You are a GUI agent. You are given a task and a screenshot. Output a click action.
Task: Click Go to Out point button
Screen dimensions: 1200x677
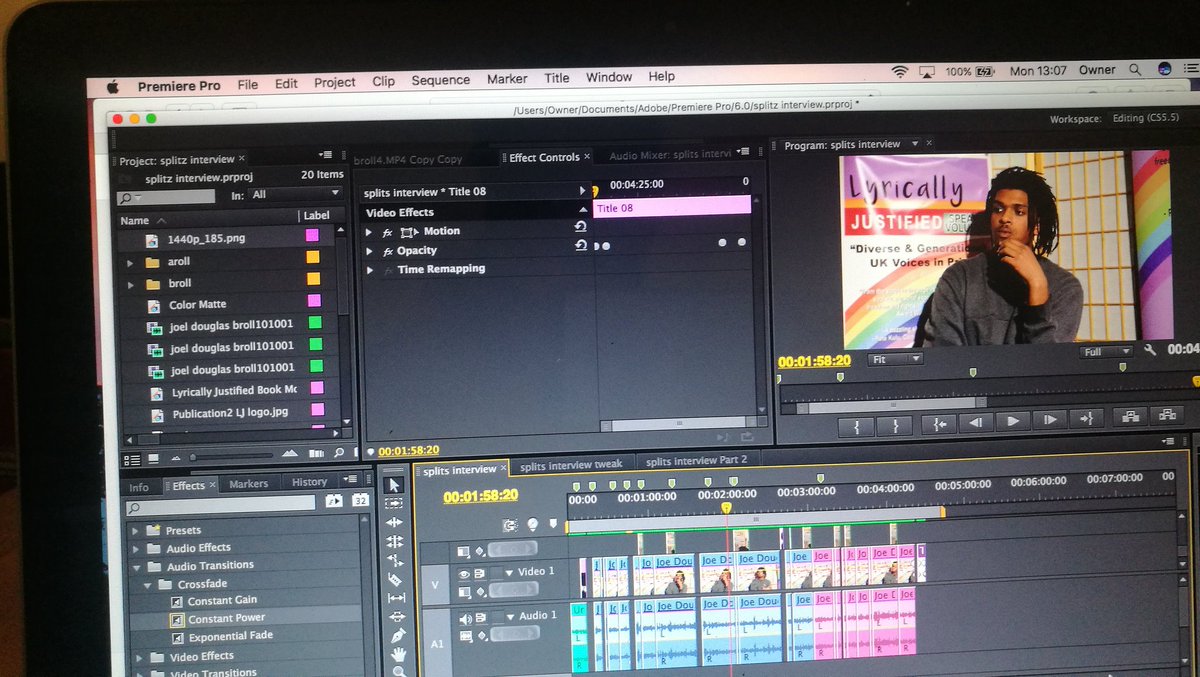coord(1087,419)
